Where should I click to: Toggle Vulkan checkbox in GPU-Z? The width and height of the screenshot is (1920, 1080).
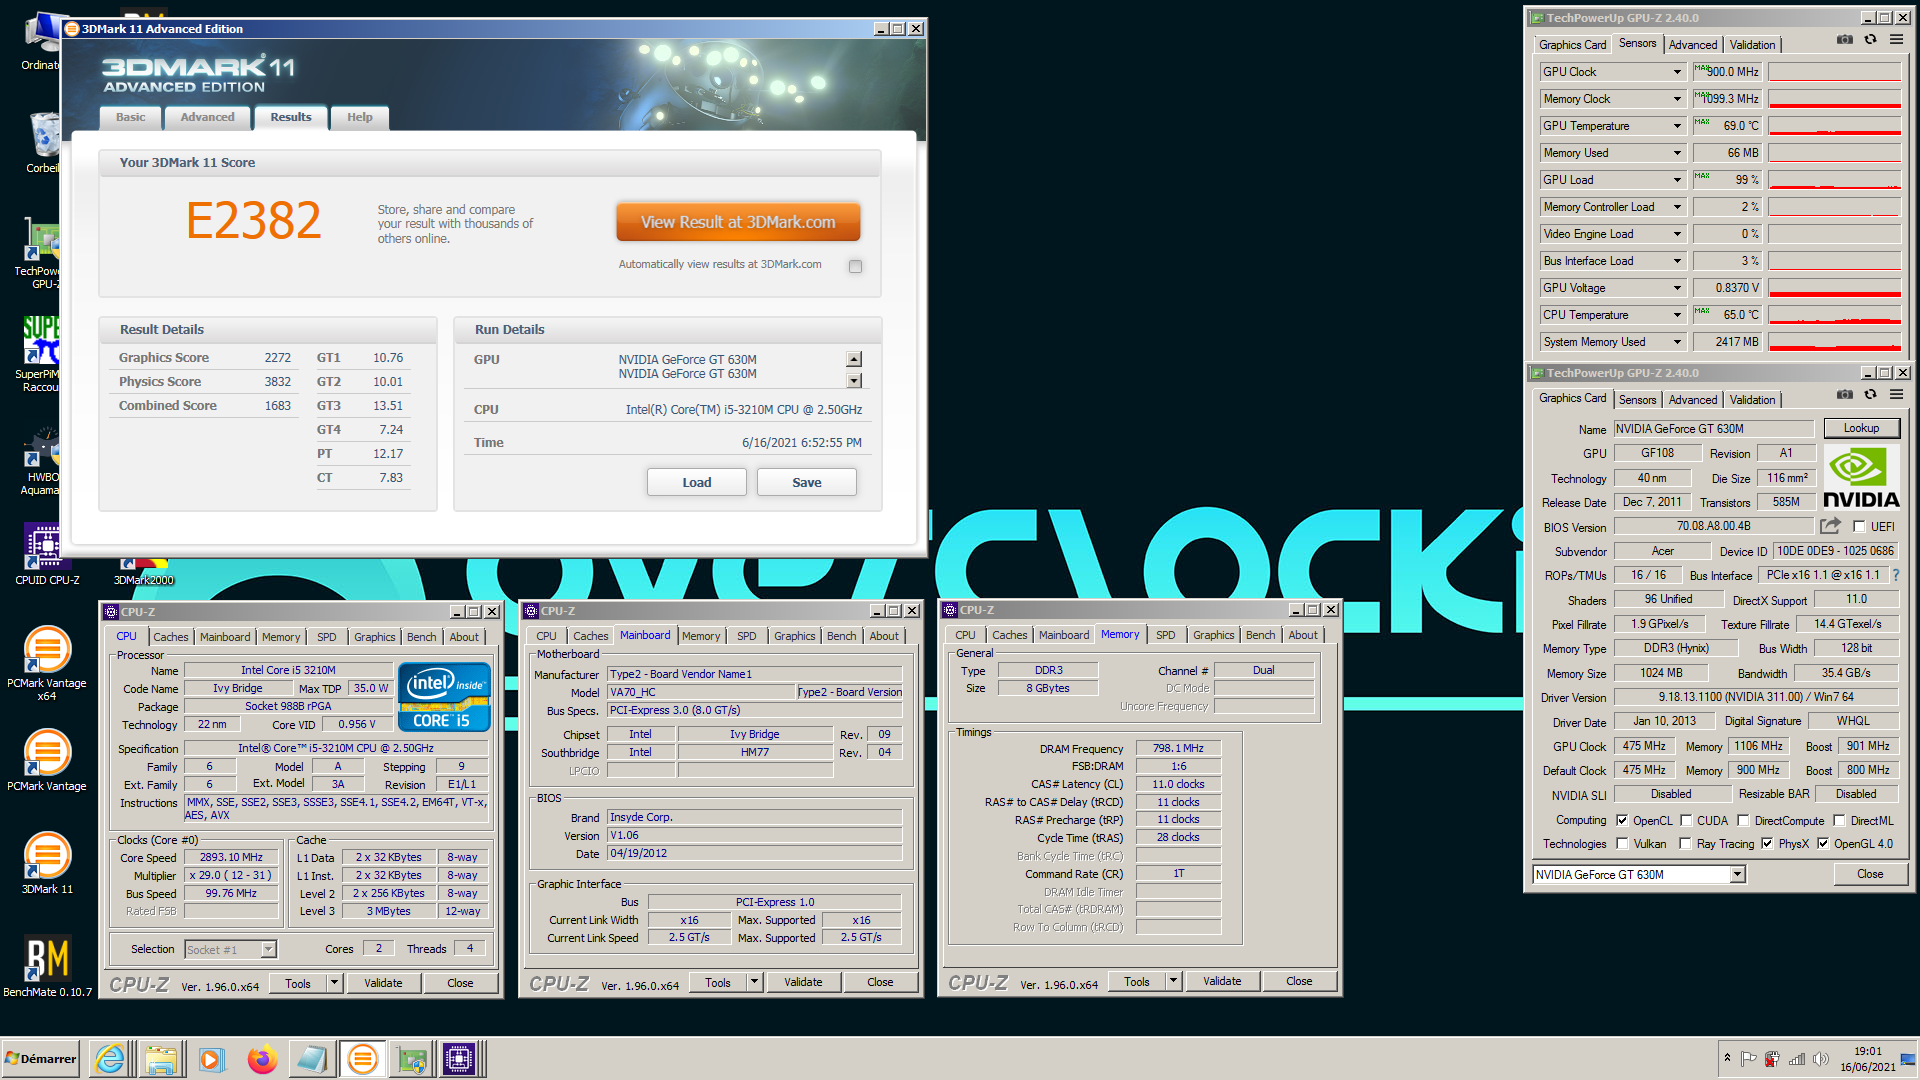1622,844
